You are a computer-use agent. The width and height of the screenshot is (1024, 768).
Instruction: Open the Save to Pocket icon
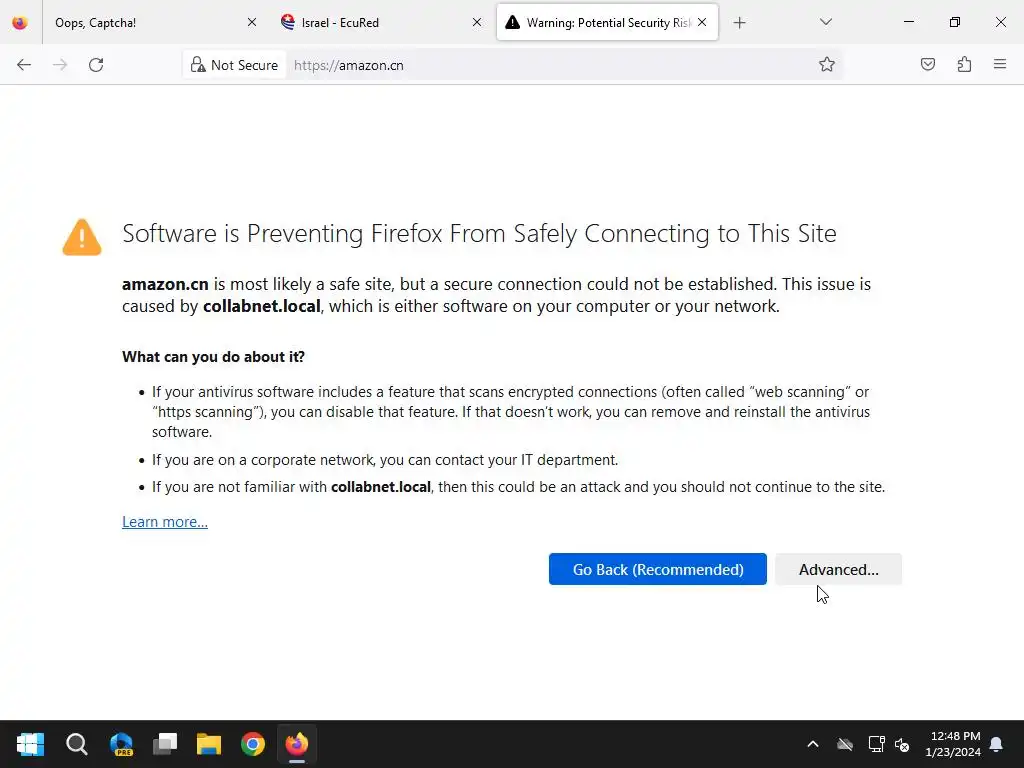coord(928,65)
